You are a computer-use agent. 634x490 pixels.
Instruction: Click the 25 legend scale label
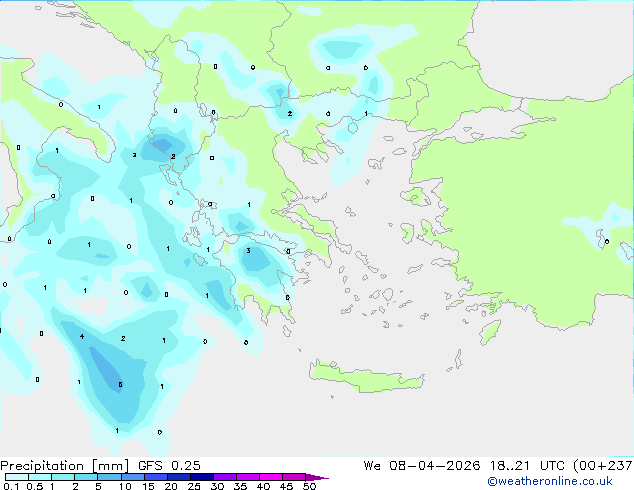194,486
